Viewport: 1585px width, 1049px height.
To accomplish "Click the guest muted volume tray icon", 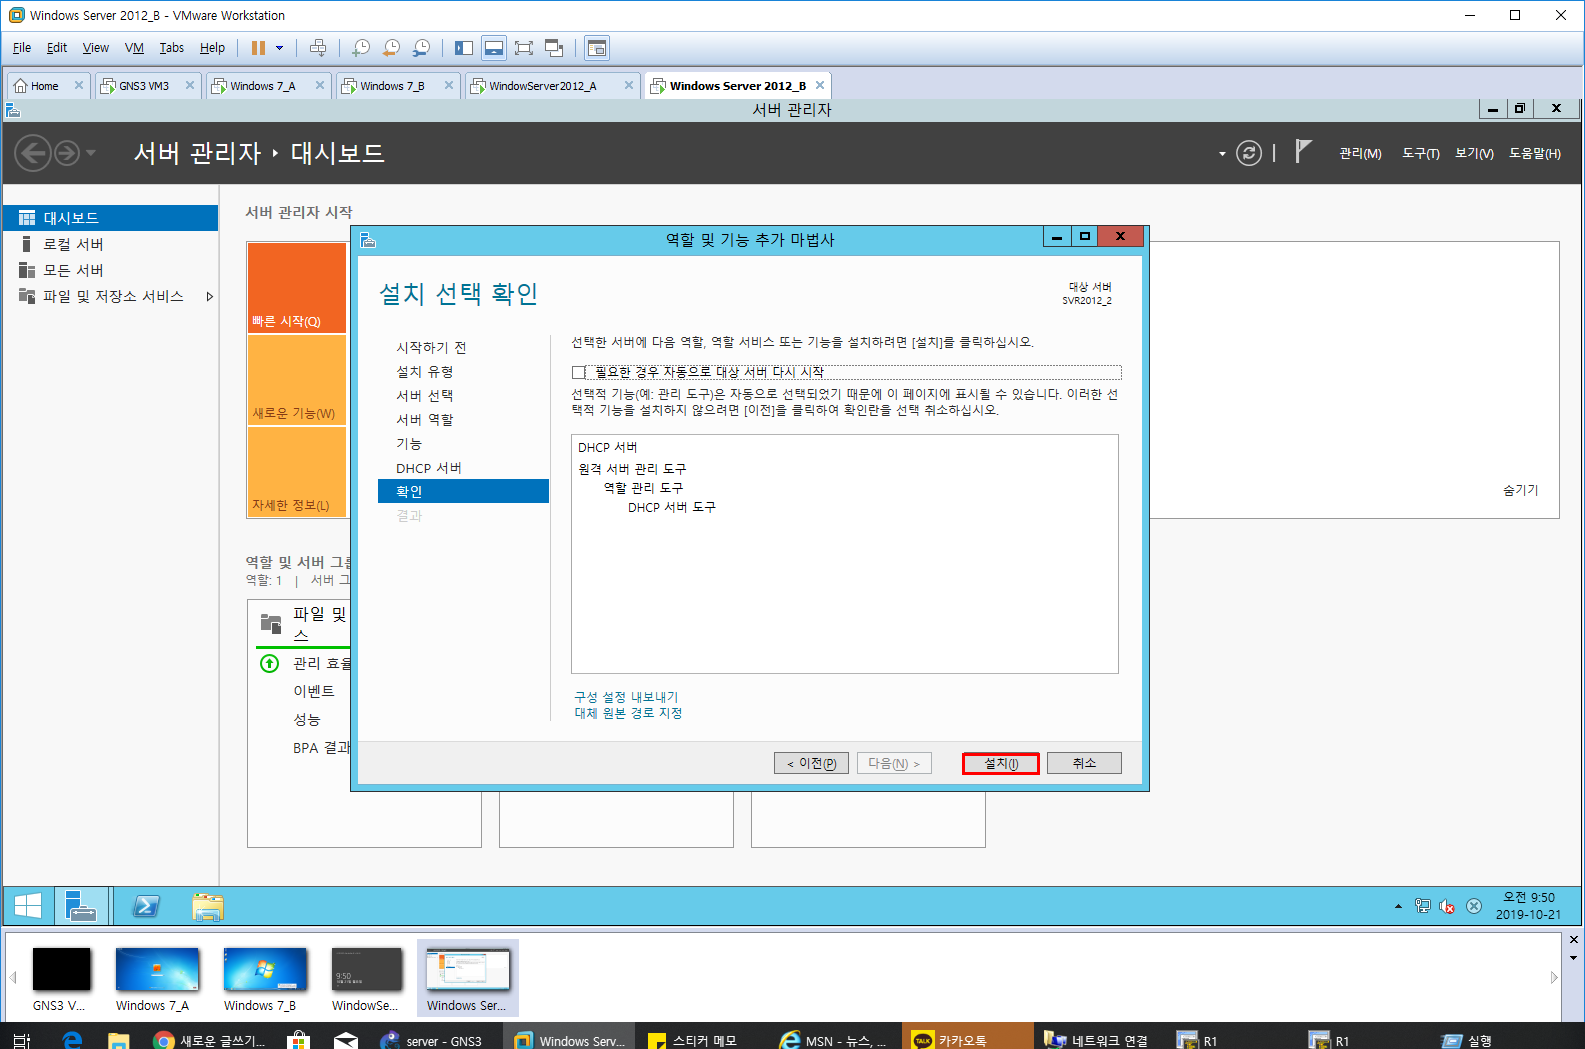I will pyautogui.click(x=1447, y=906).
